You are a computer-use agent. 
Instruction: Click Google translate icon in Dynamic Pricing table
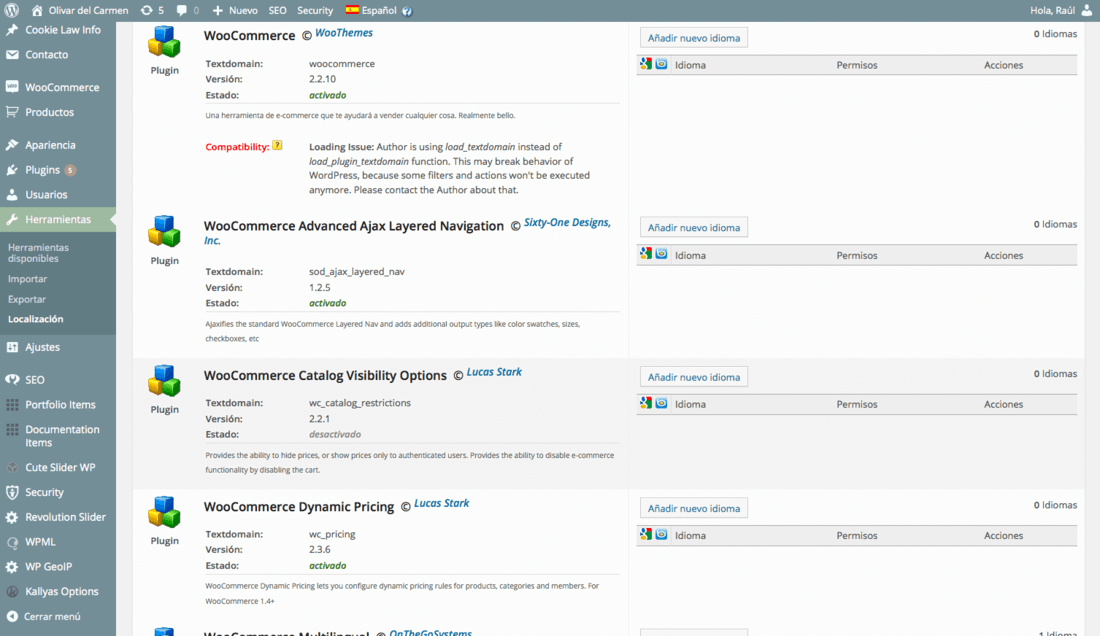[646, 534]
